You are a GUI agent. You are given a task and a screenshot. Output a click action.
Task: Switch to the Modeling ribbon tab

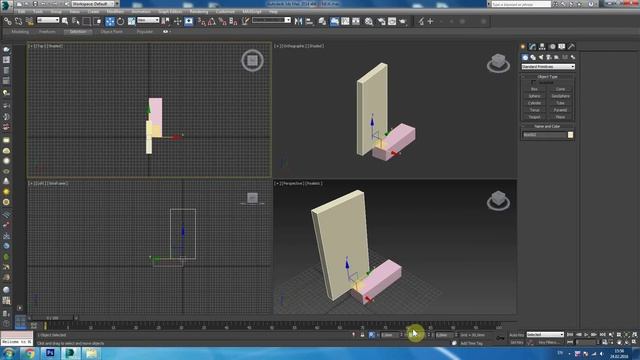tap(20, 31)
